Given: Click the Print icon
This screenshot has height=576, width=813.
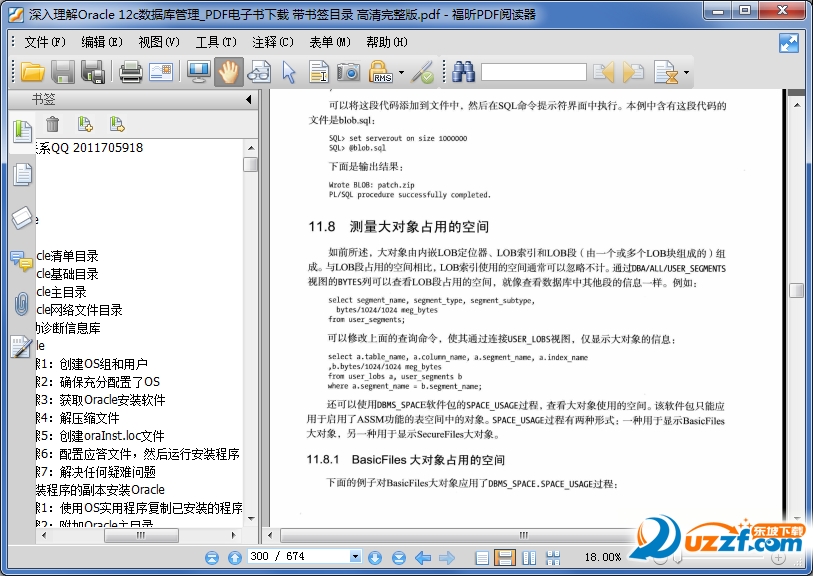Looking at the screenshot, I should [130, 71].
